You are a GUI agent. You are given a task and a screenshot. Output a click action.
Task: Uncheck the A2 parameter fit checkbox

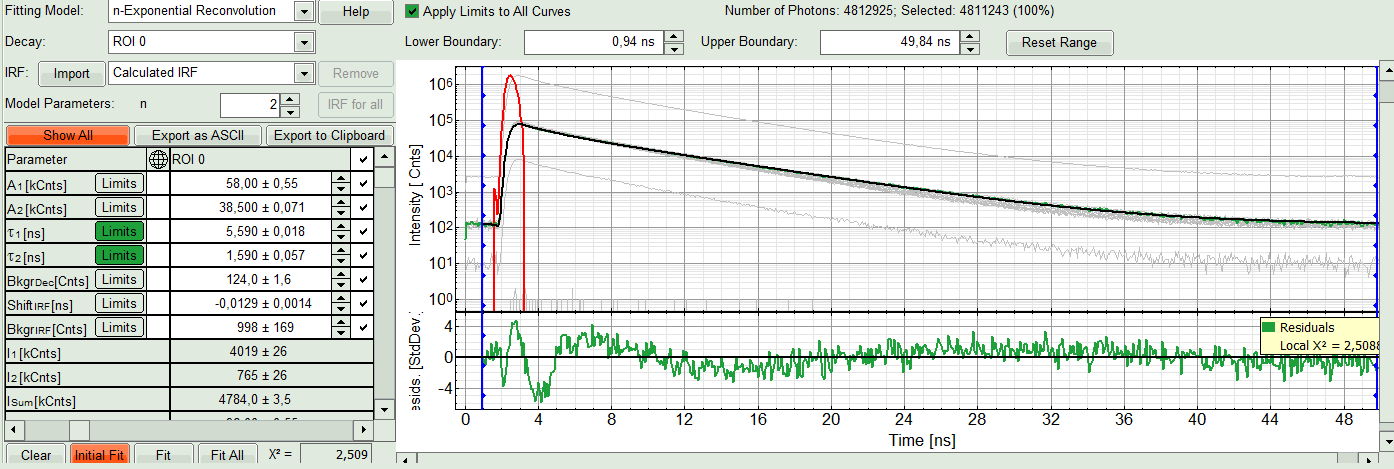coord(363,207)
